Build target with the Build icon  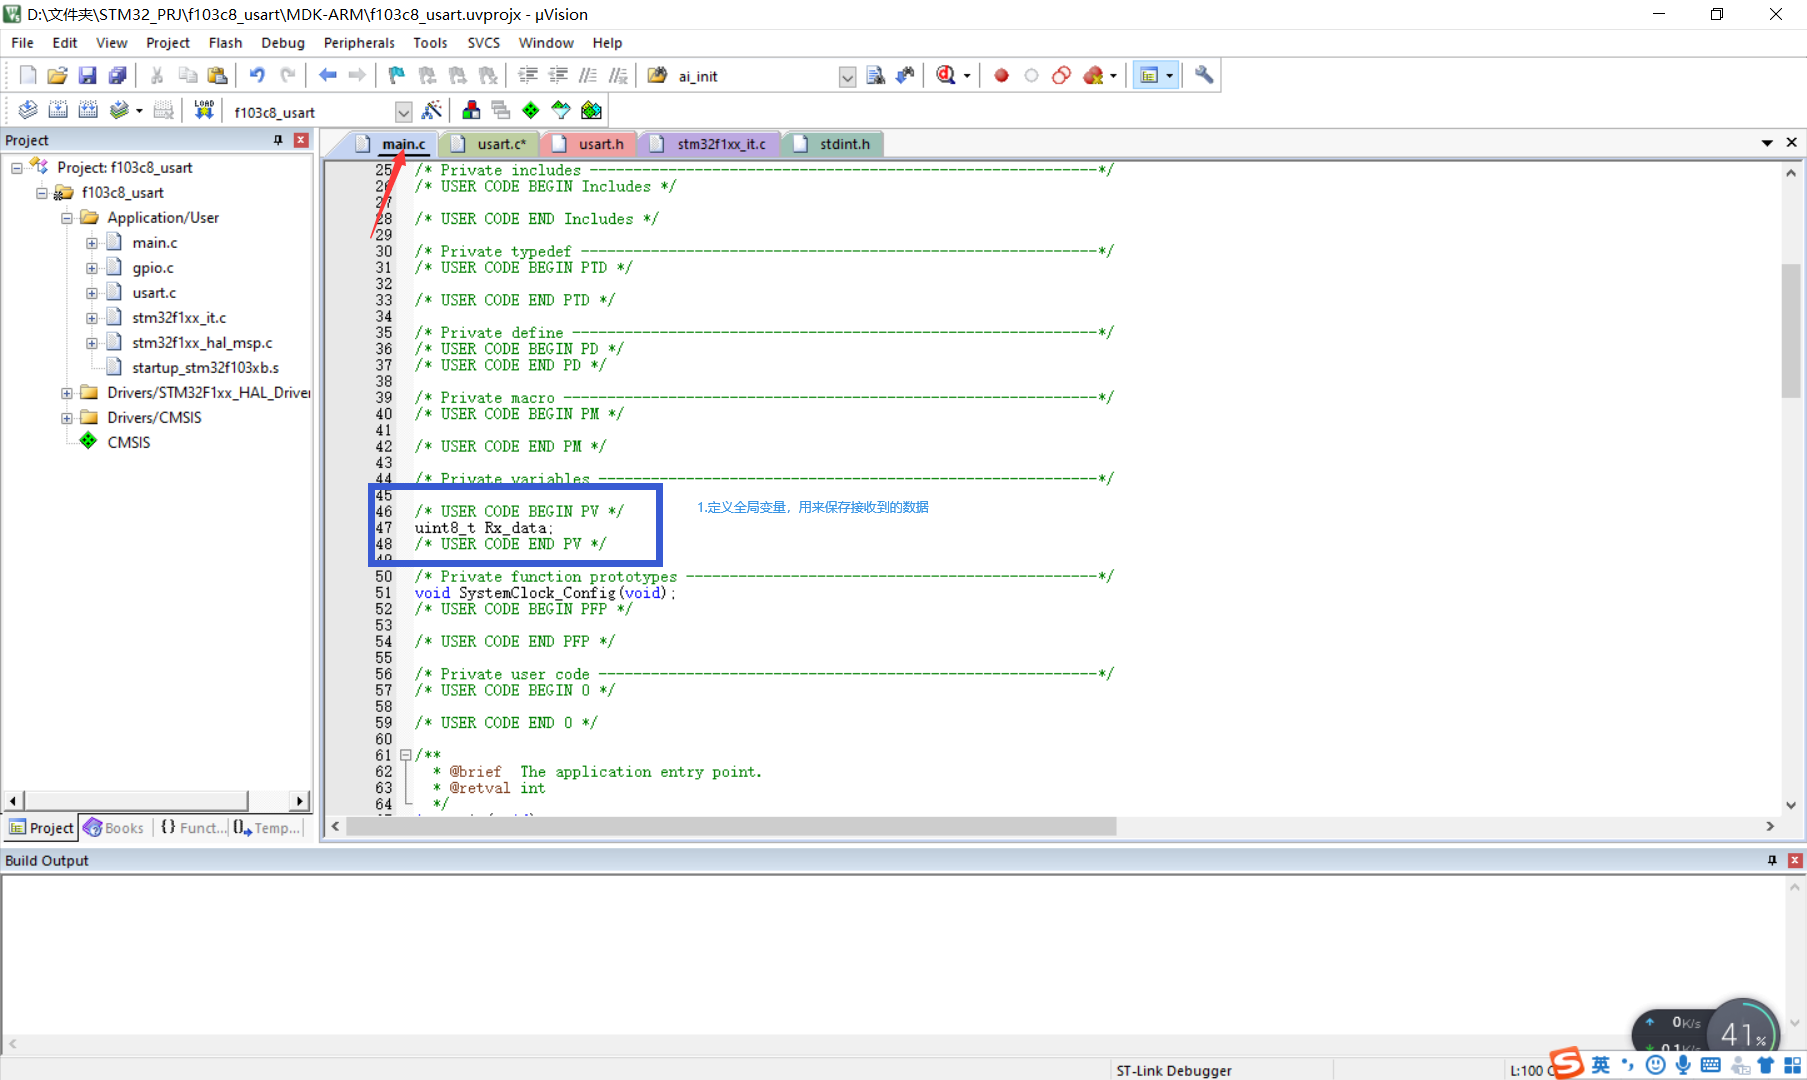point(58,111)
